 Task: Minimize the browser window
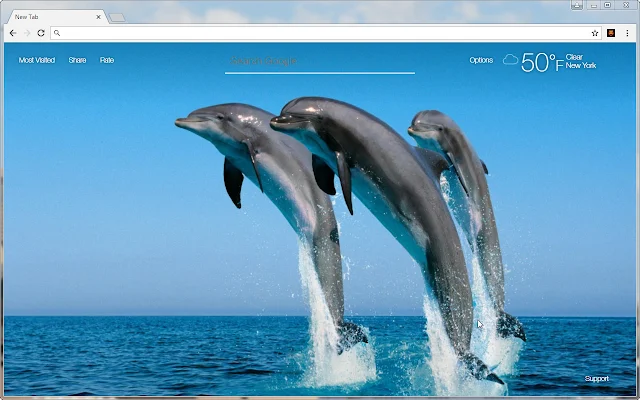(x=593, y=5)
